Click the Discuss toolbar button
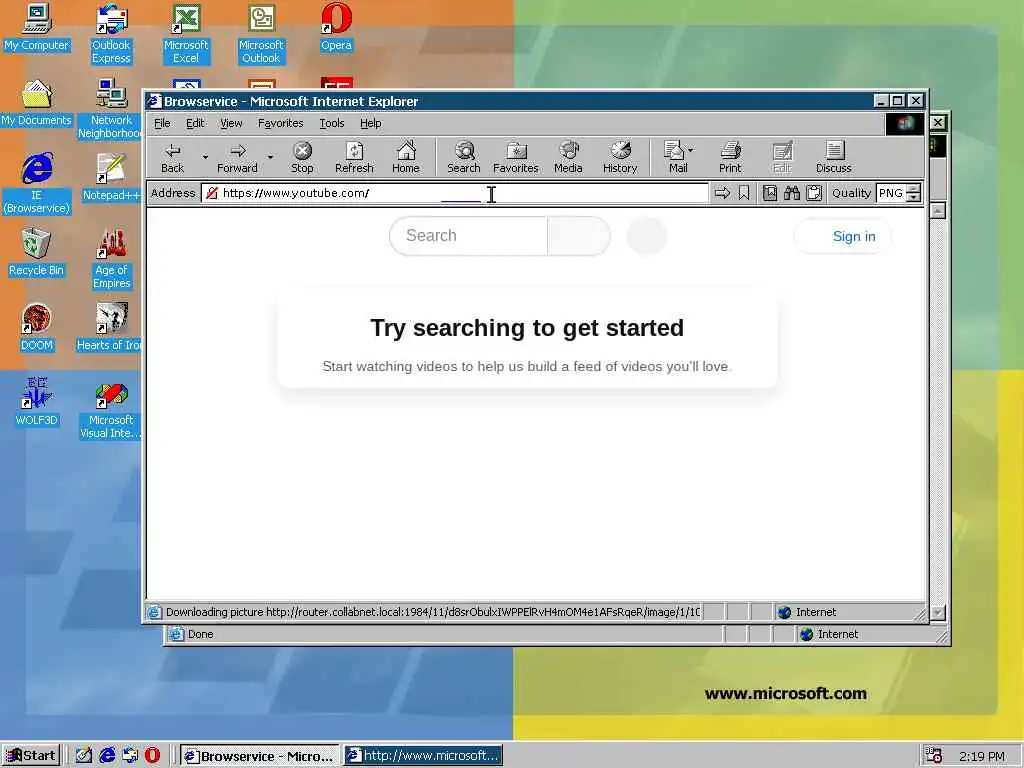This screenshot has width=1024, height=768. pyautogui.click(x=833, y=158)
